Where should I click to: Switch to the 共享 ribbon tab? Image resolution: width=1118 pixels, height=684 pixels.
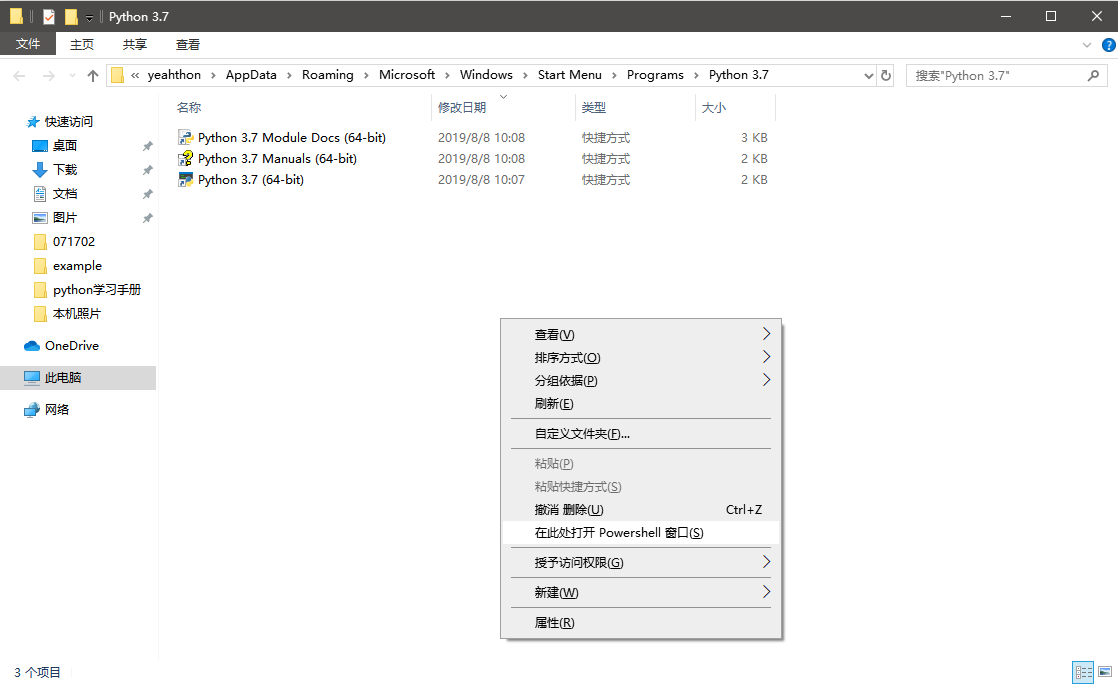coord(136,44)
